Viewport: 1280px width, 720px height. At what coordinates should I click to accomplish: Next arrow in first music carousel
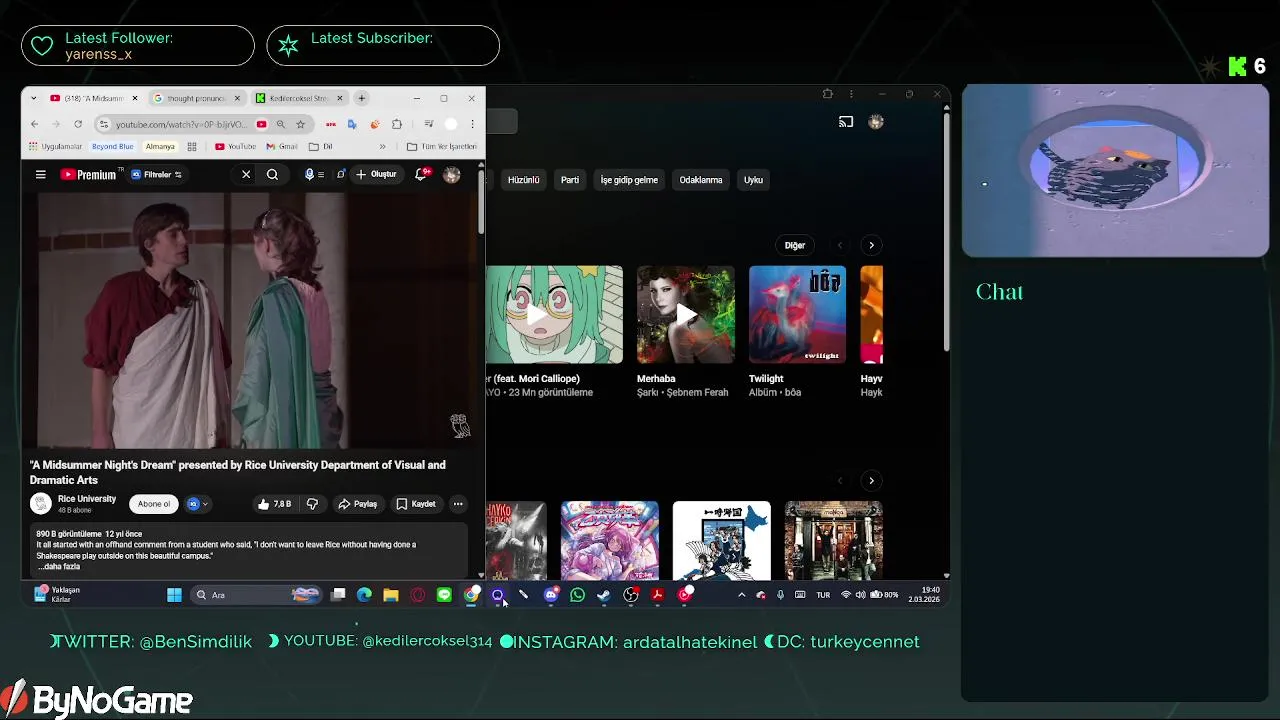point(871,245)
